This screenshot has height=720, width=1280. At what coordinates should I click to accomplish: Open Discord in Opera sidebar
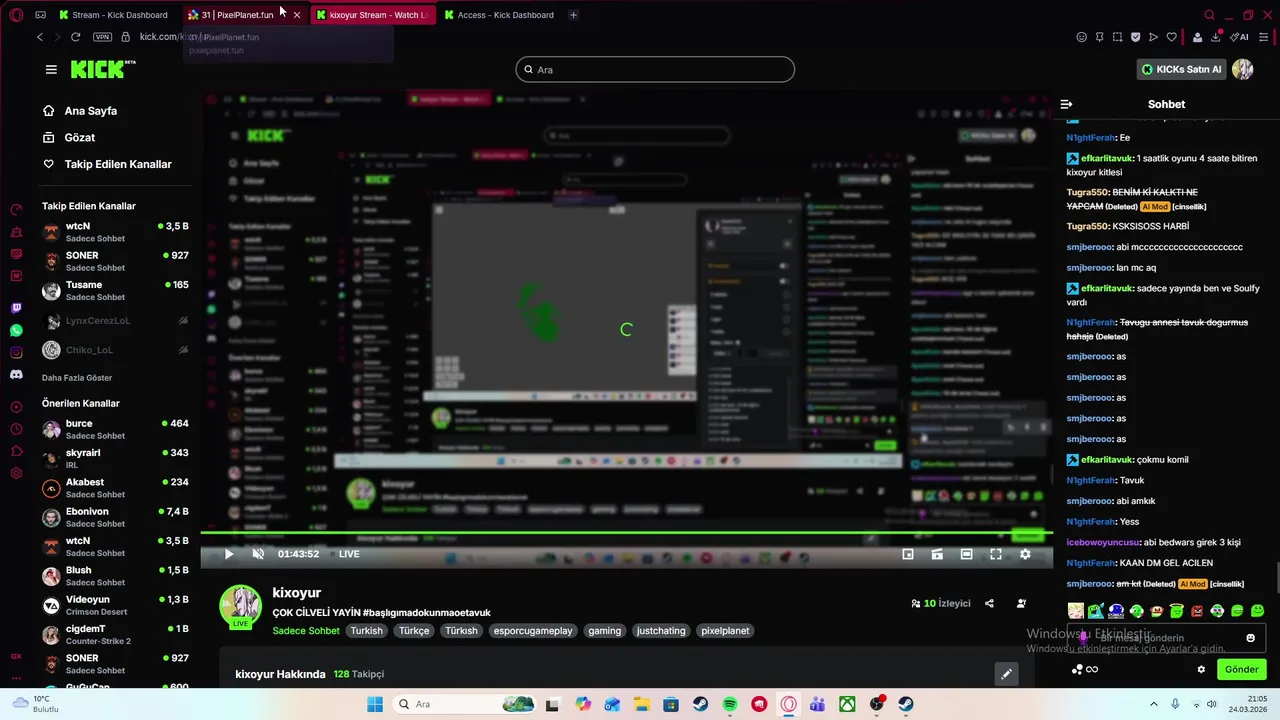(16, 374)
